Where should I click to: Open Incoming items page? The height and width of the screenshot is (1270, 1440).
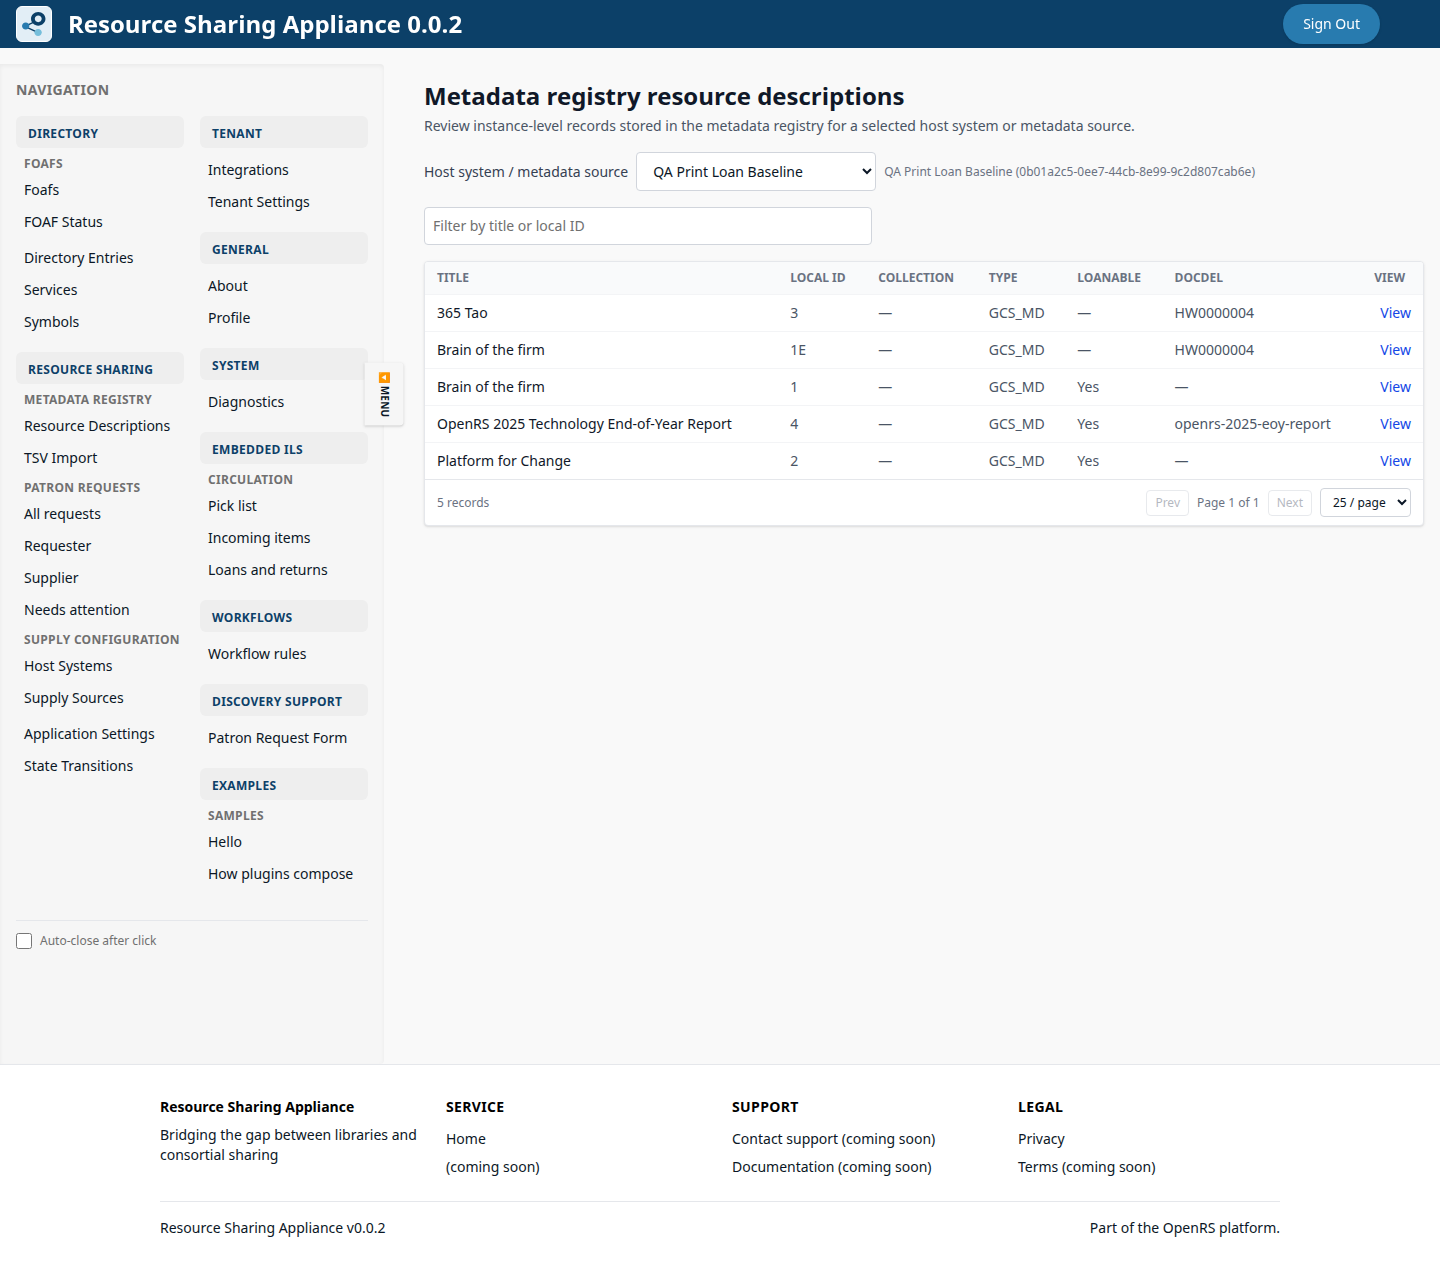(x=259, y=538)
